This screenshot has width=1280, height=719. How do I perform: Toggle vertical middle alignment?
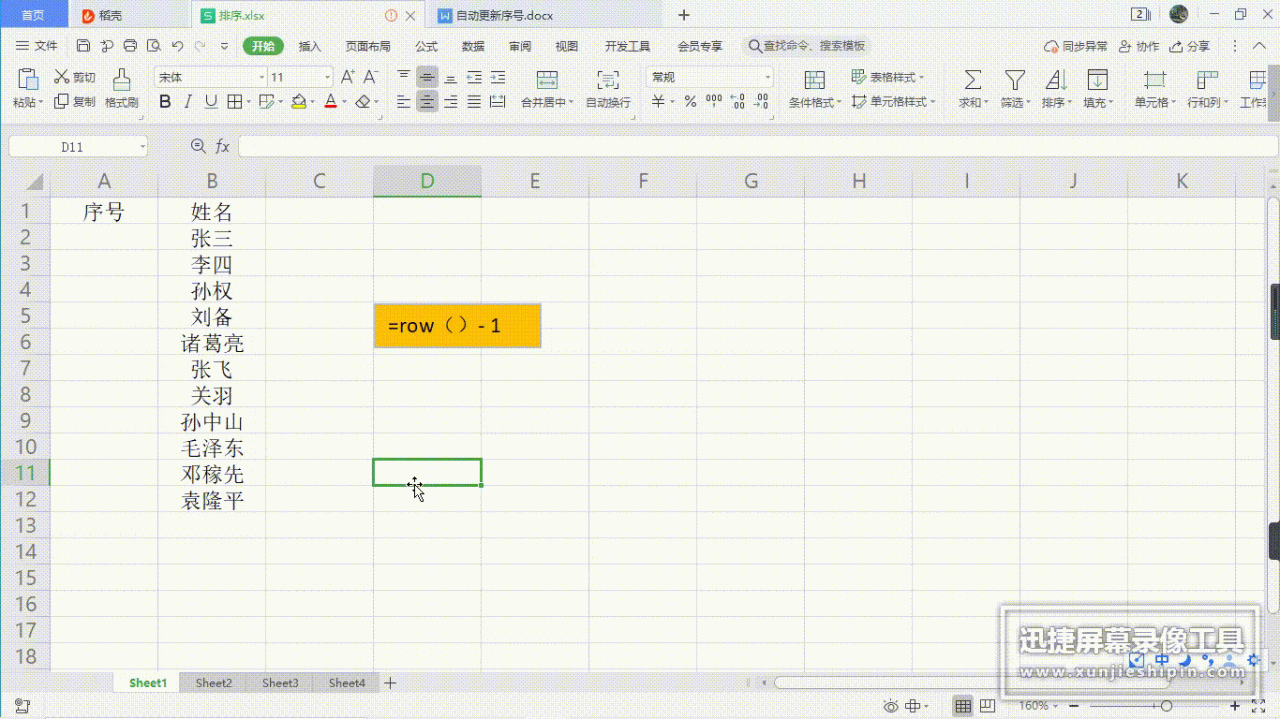pyautogui.click(x=427, y=77)
